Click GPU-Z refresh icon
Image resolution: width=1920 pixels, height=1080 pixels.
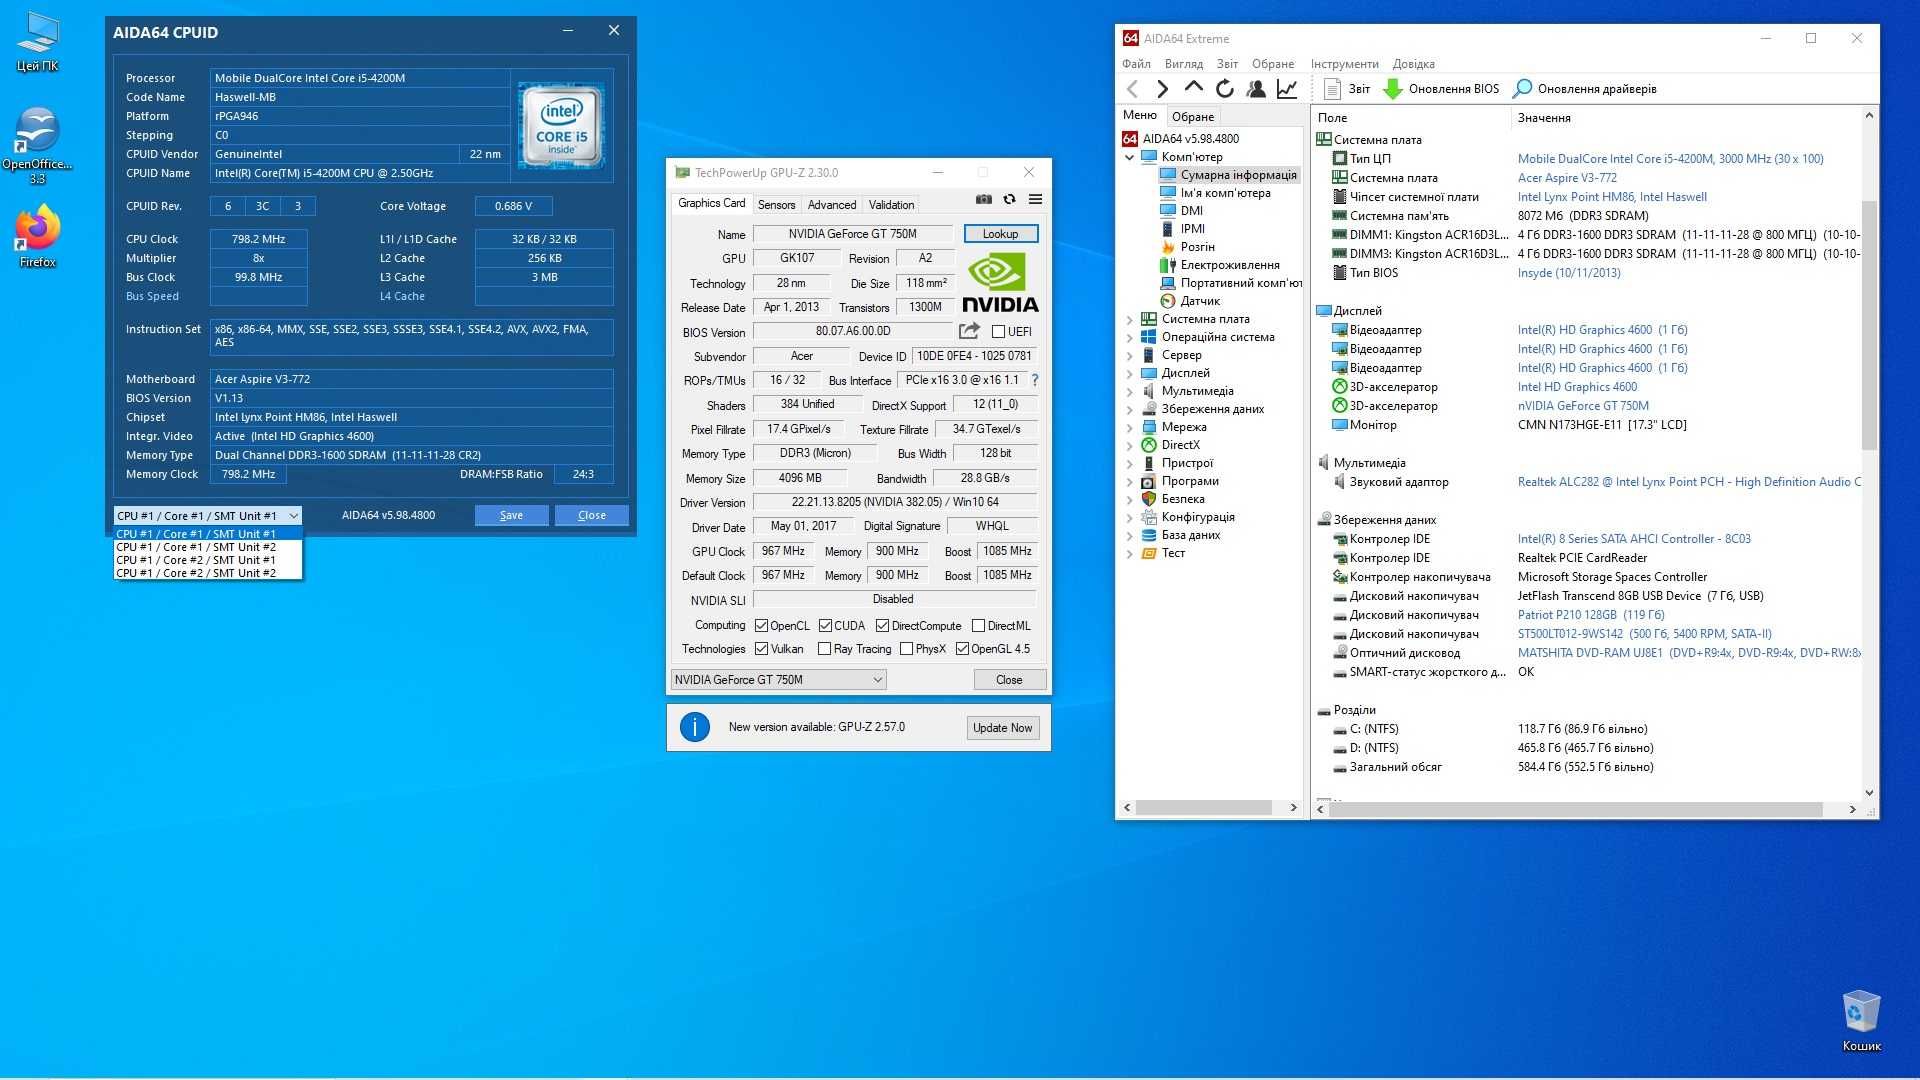[1010, 199]
